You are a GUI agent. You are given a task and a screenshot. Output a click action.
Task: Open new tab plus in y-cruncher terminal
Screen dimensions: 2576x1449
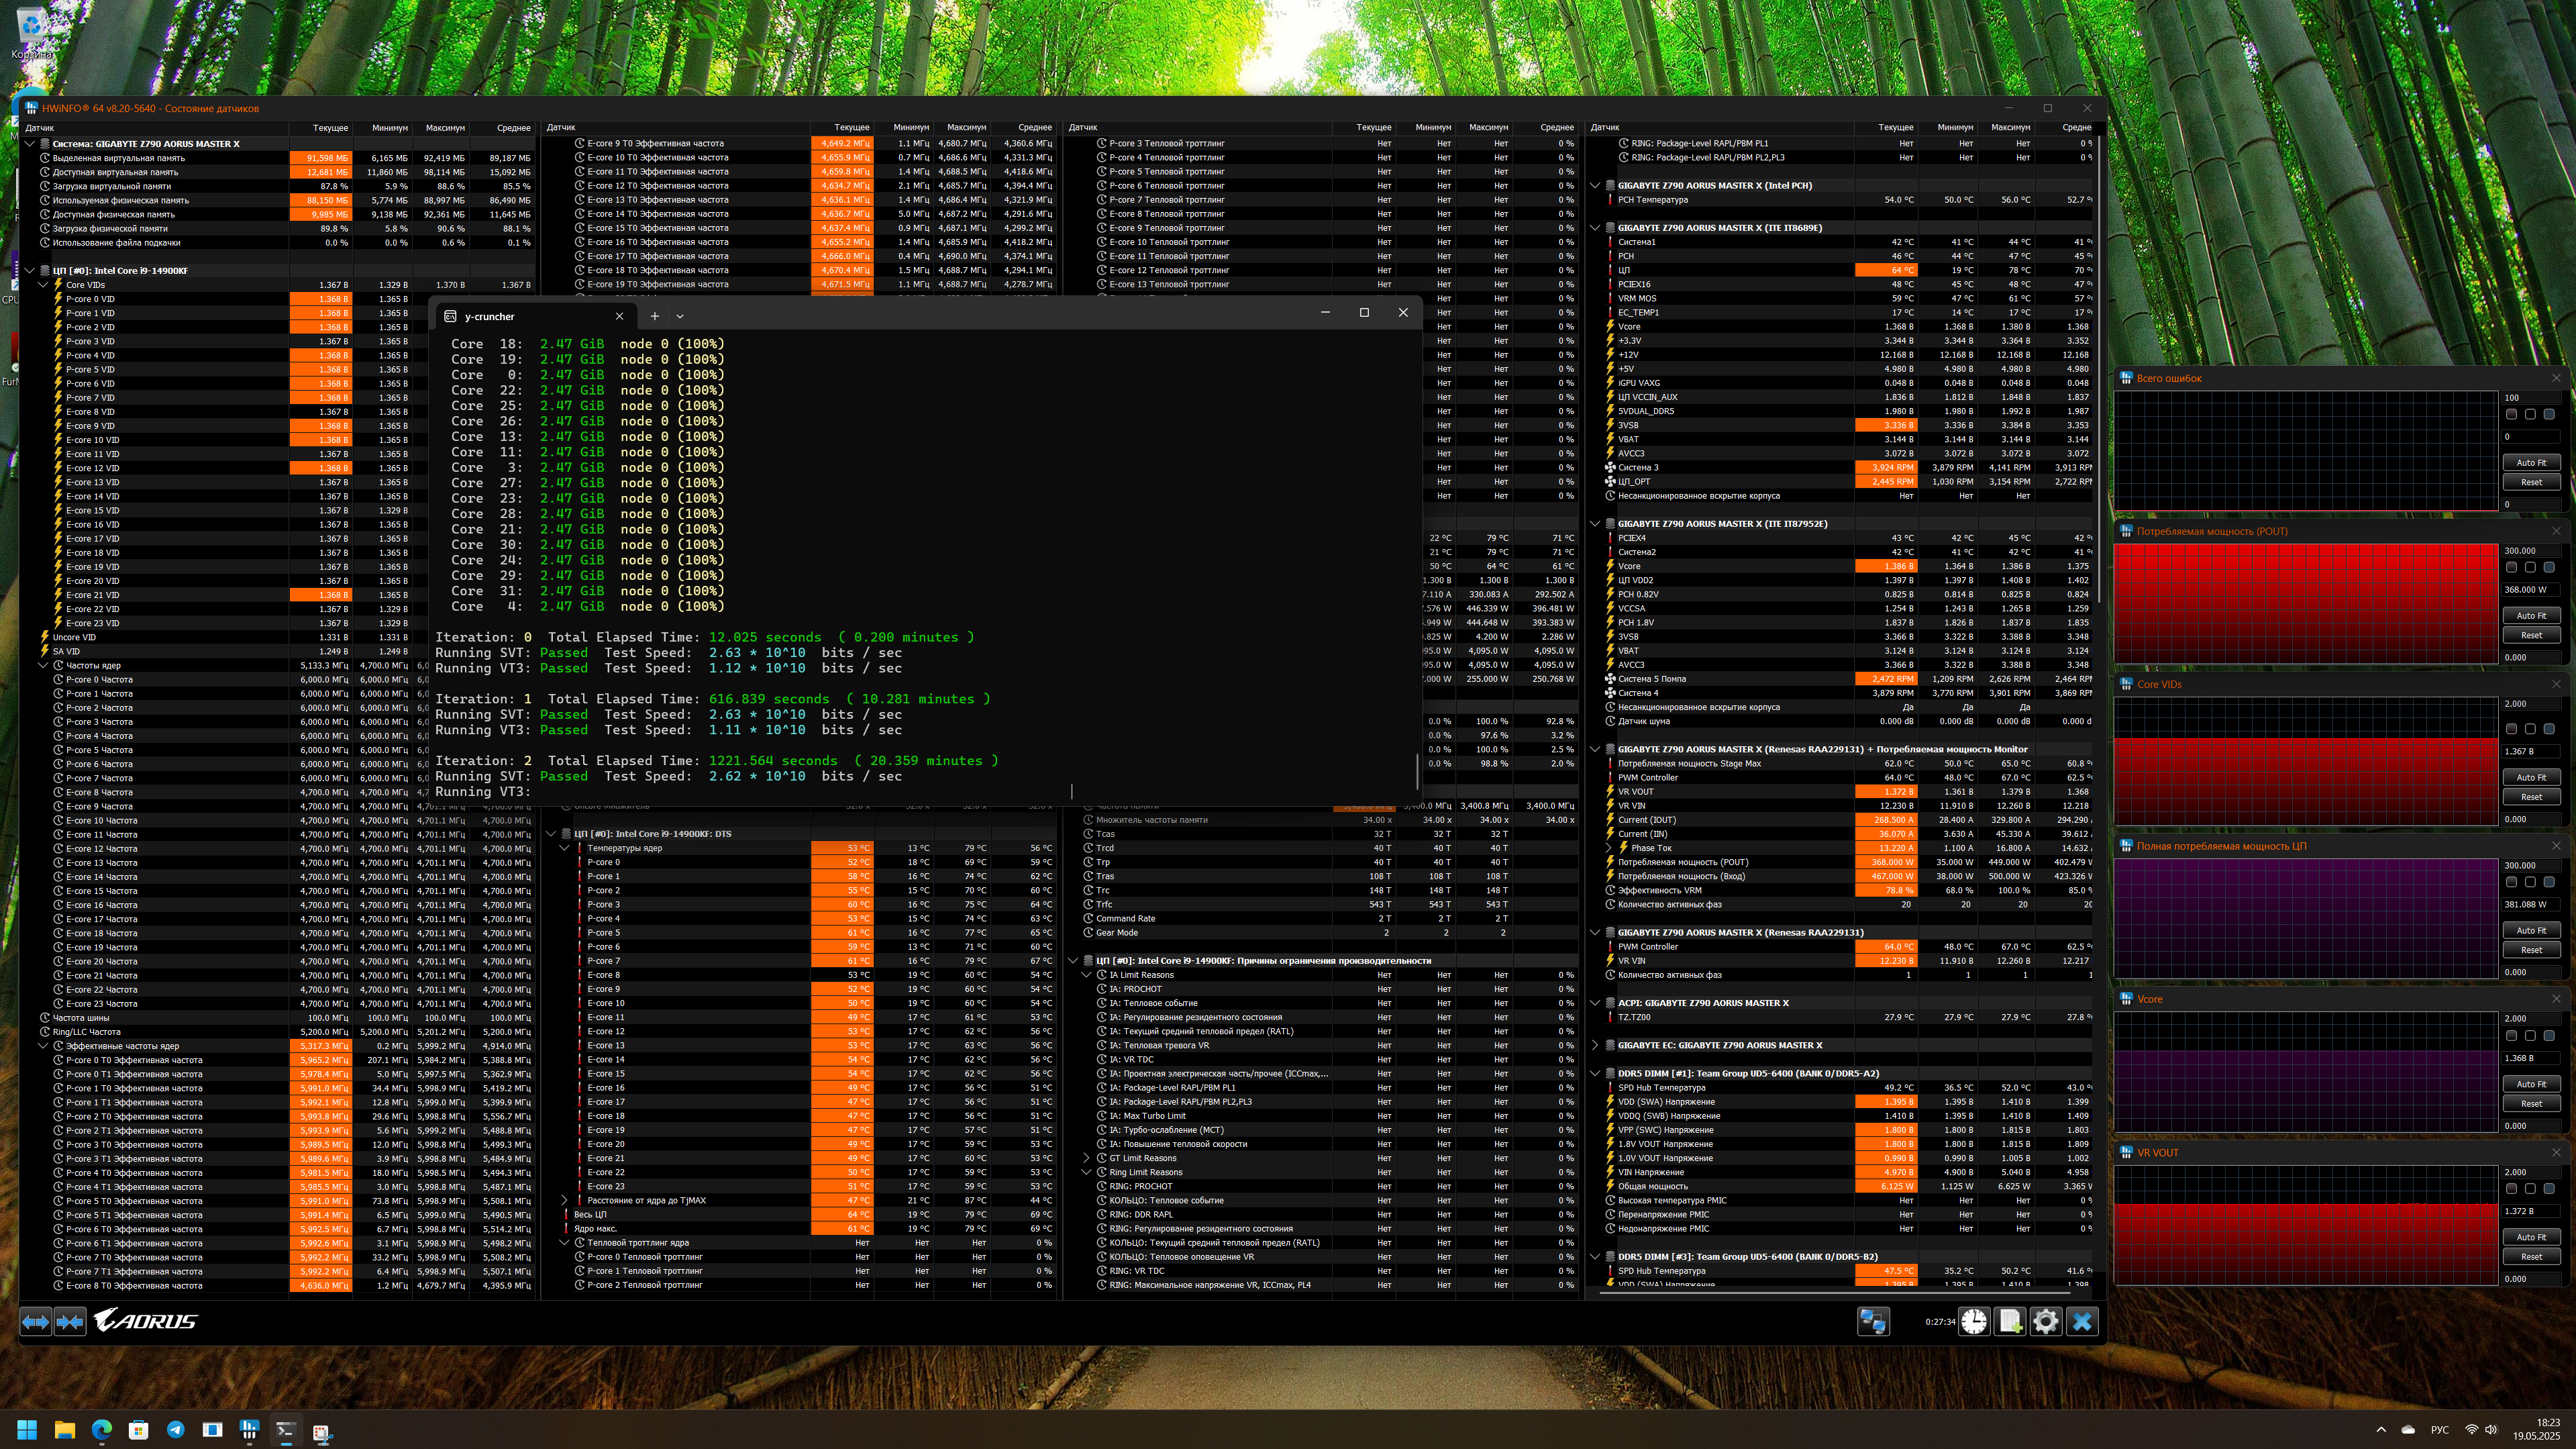pyautogui.click(x=654, y=316)
